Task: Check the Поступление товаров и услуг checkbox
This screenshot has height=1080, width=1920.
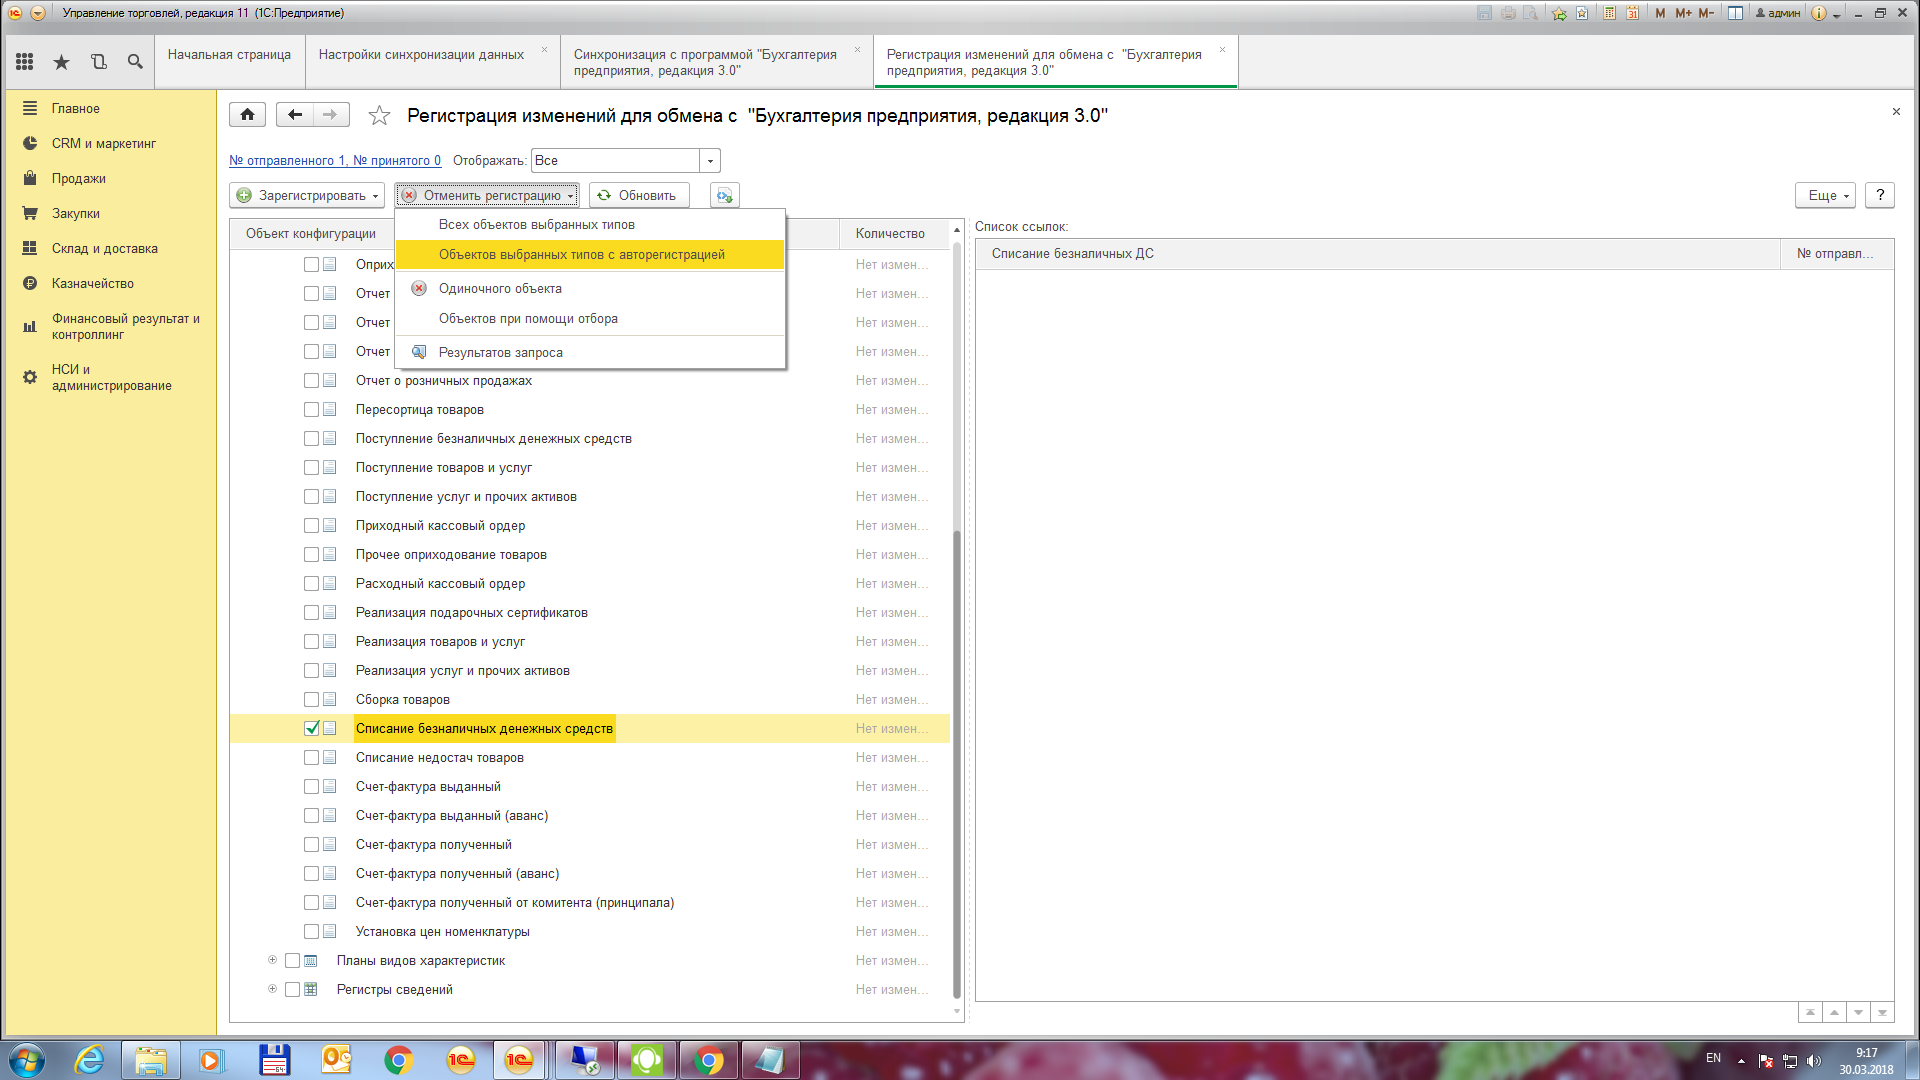Action: tap(312, 467)
